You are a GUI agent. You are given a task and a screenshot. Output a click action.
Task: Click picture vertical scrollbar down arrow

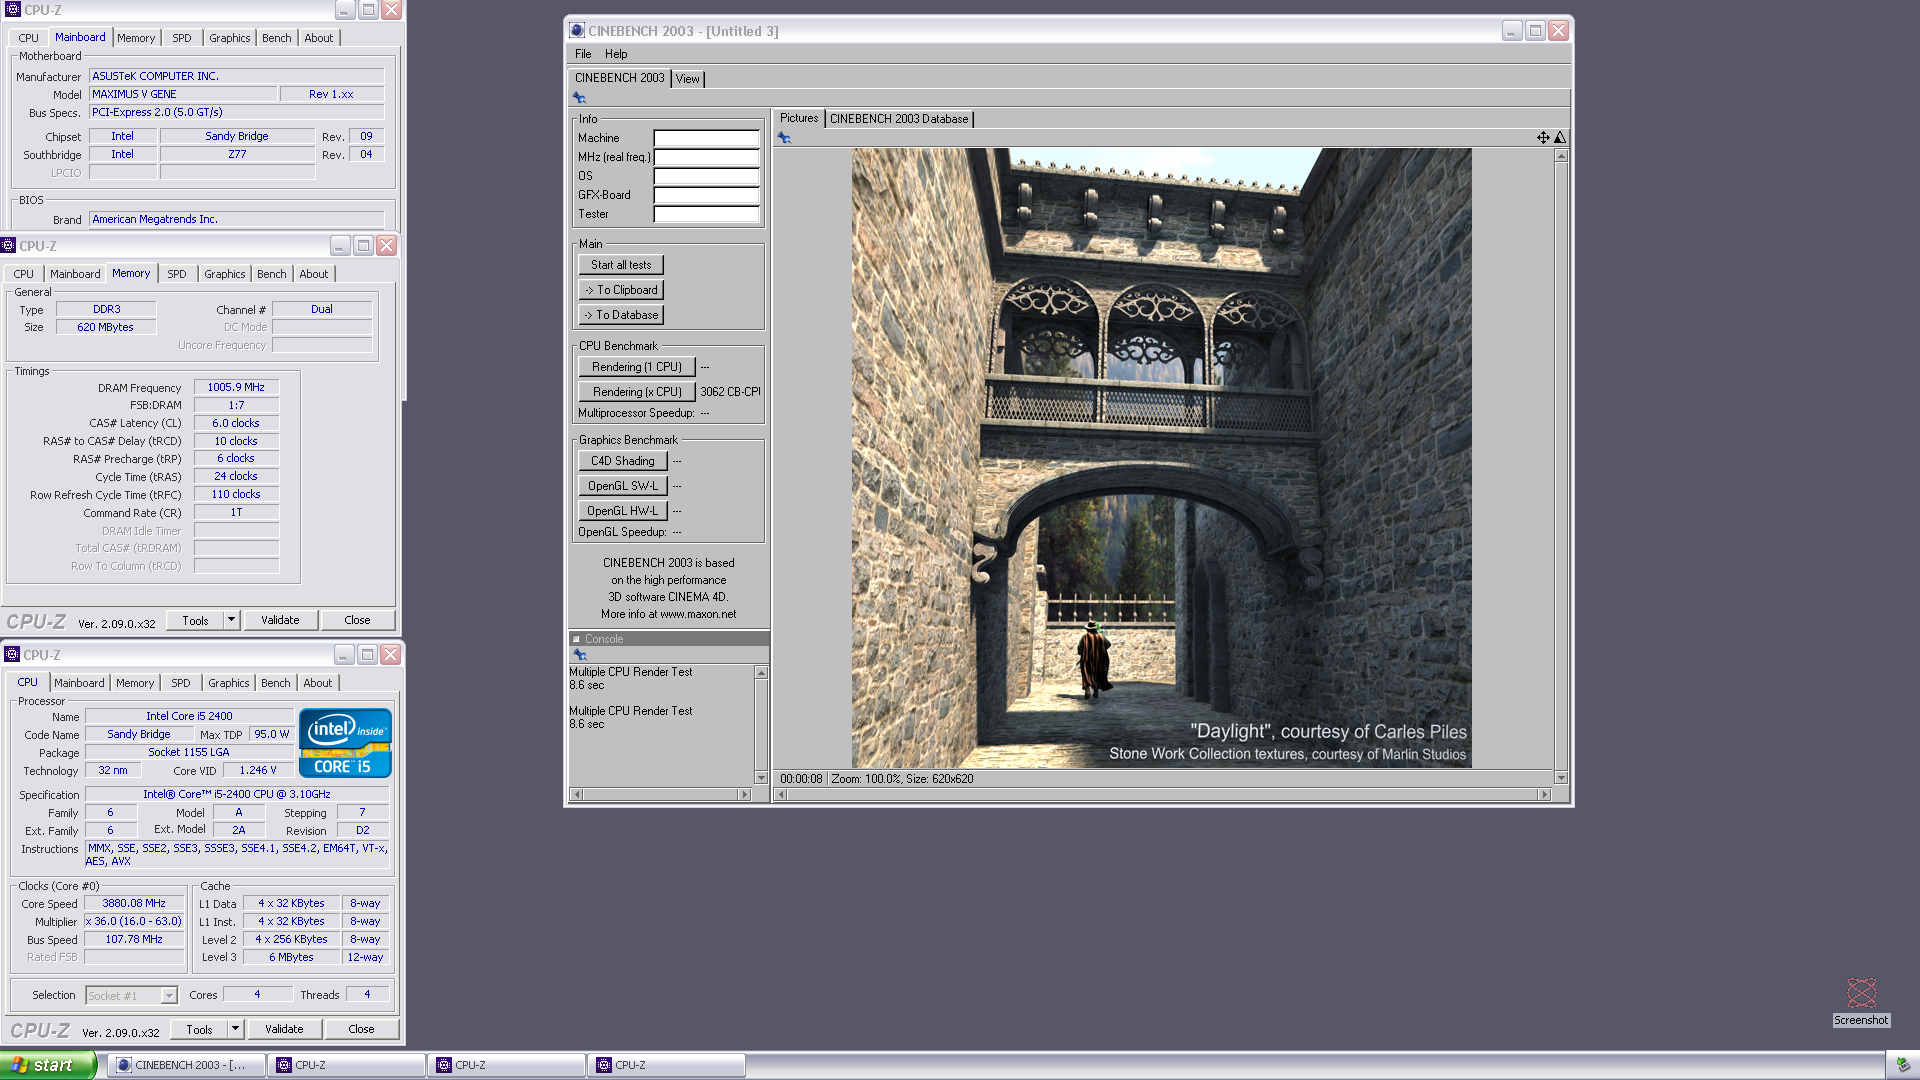click(1561, 778)
